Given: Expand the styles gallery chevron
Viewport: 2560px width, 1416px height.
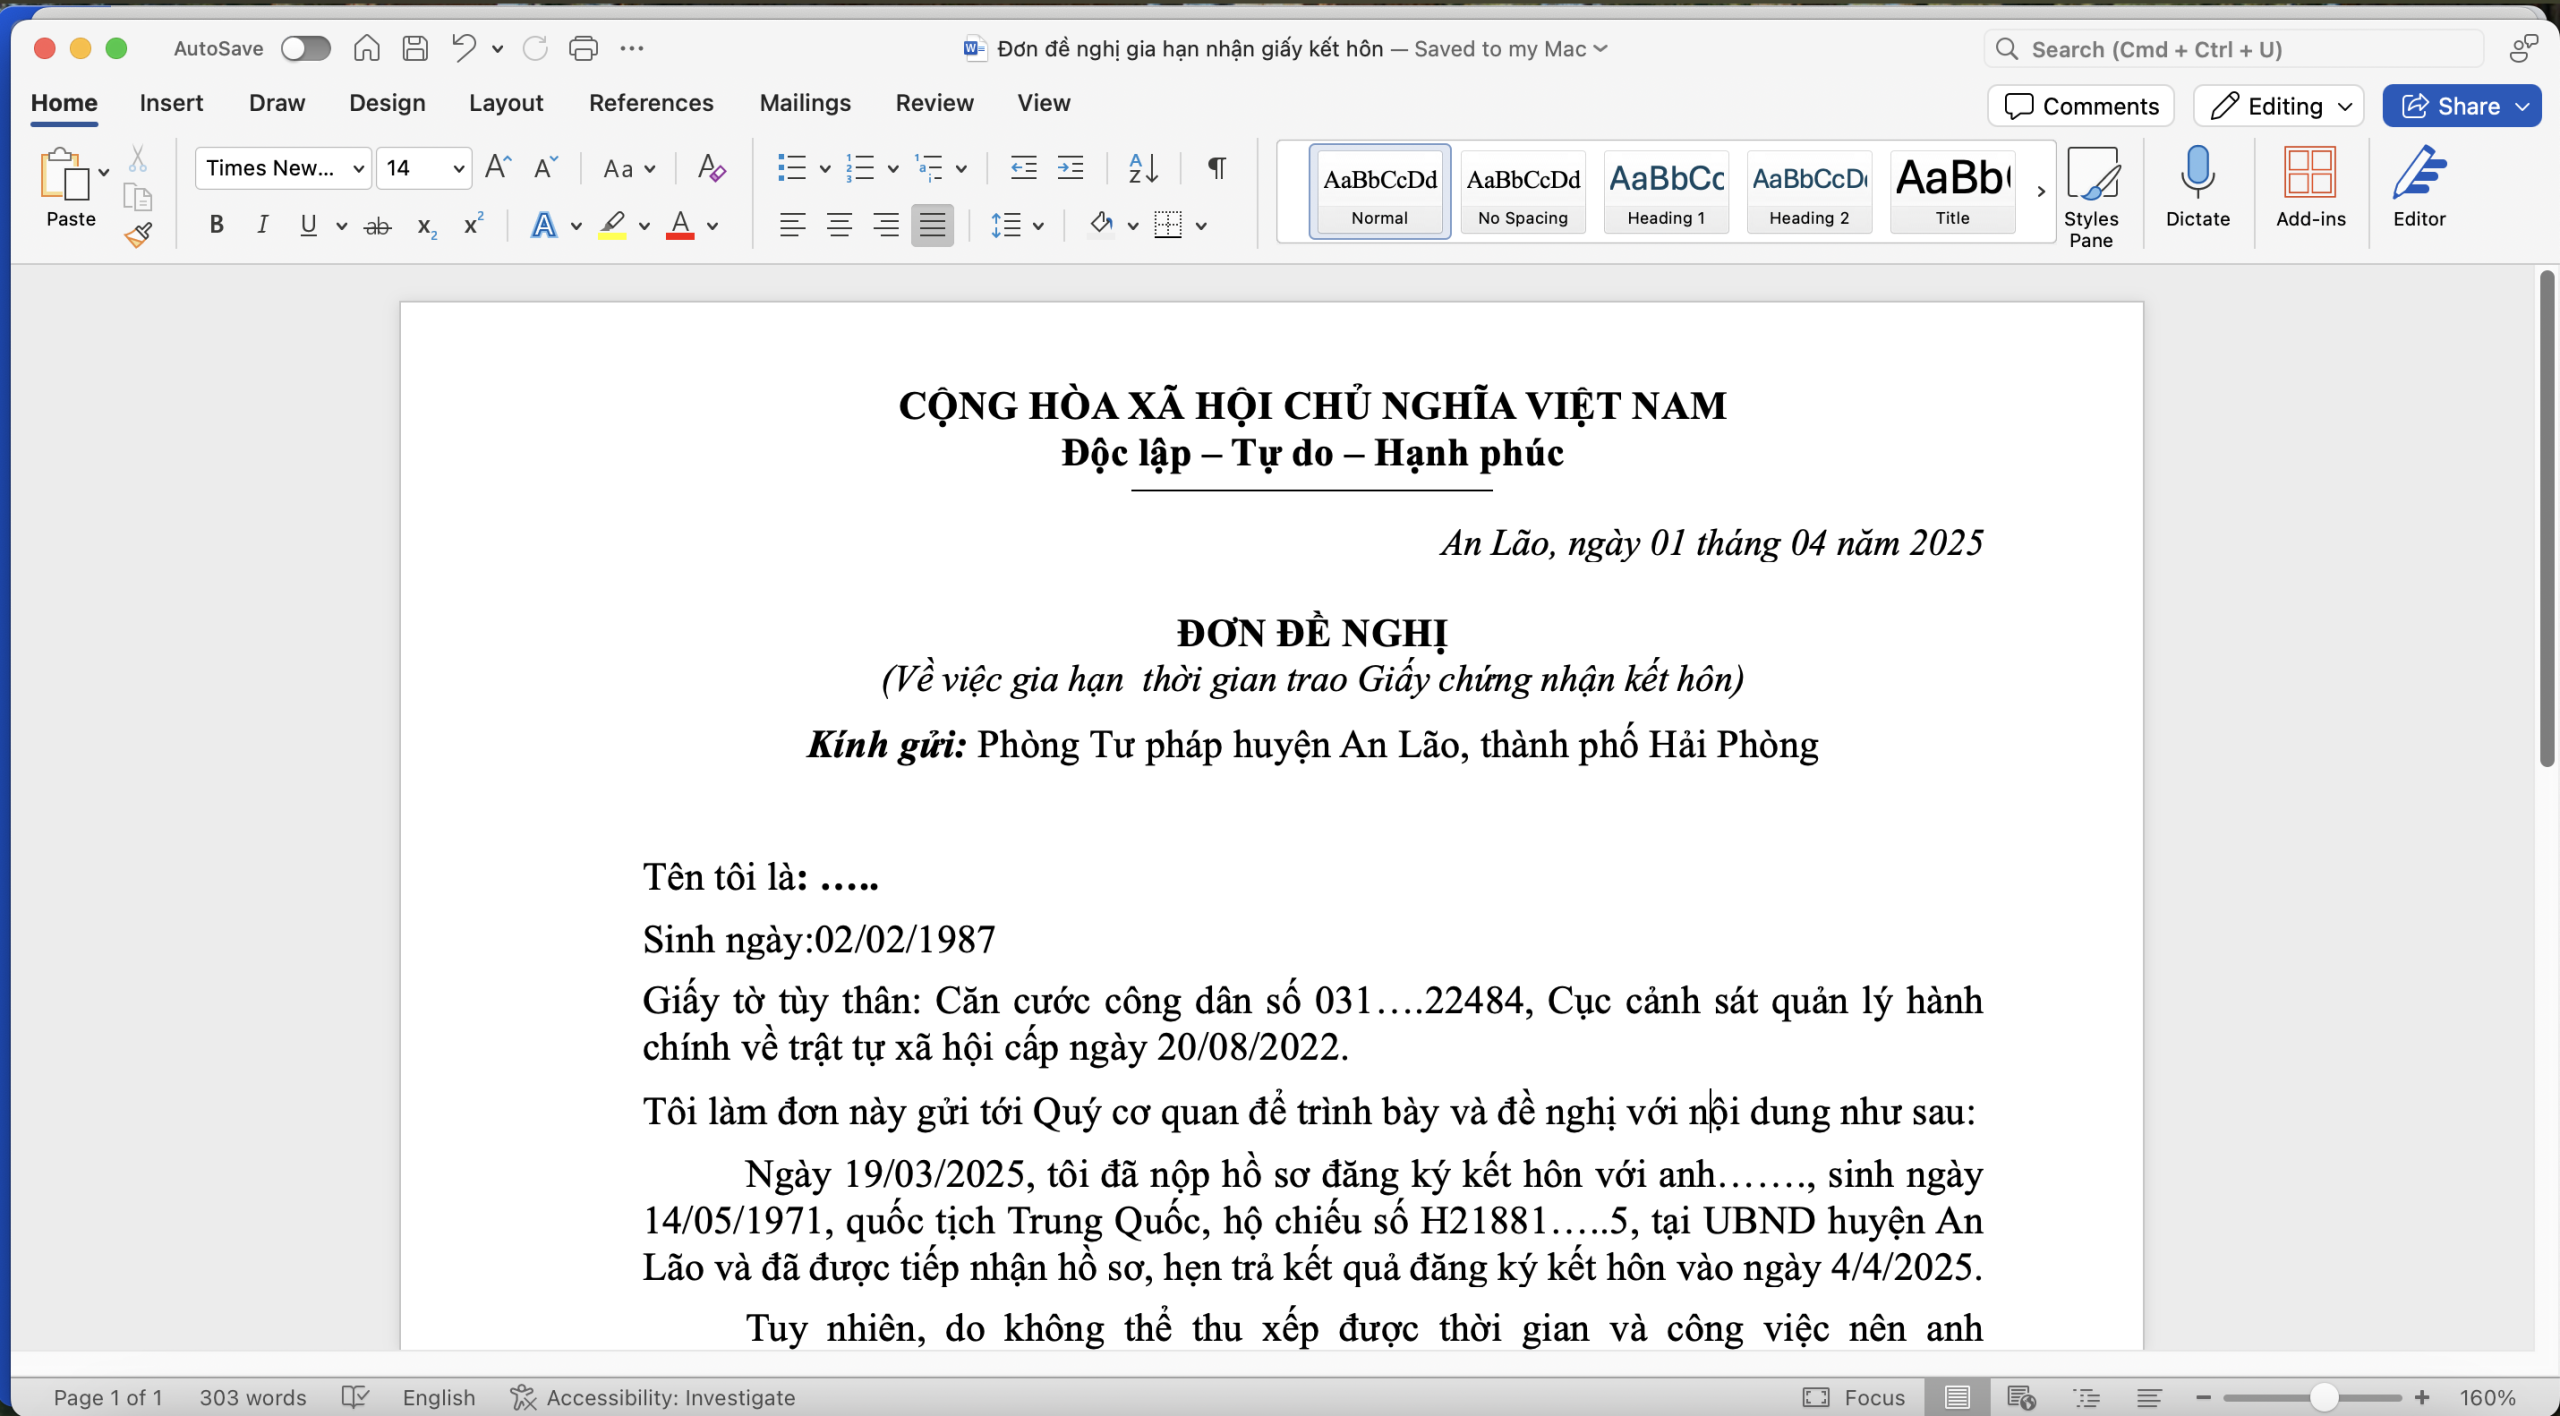Looking at the screenshot, I should 2040,190.
